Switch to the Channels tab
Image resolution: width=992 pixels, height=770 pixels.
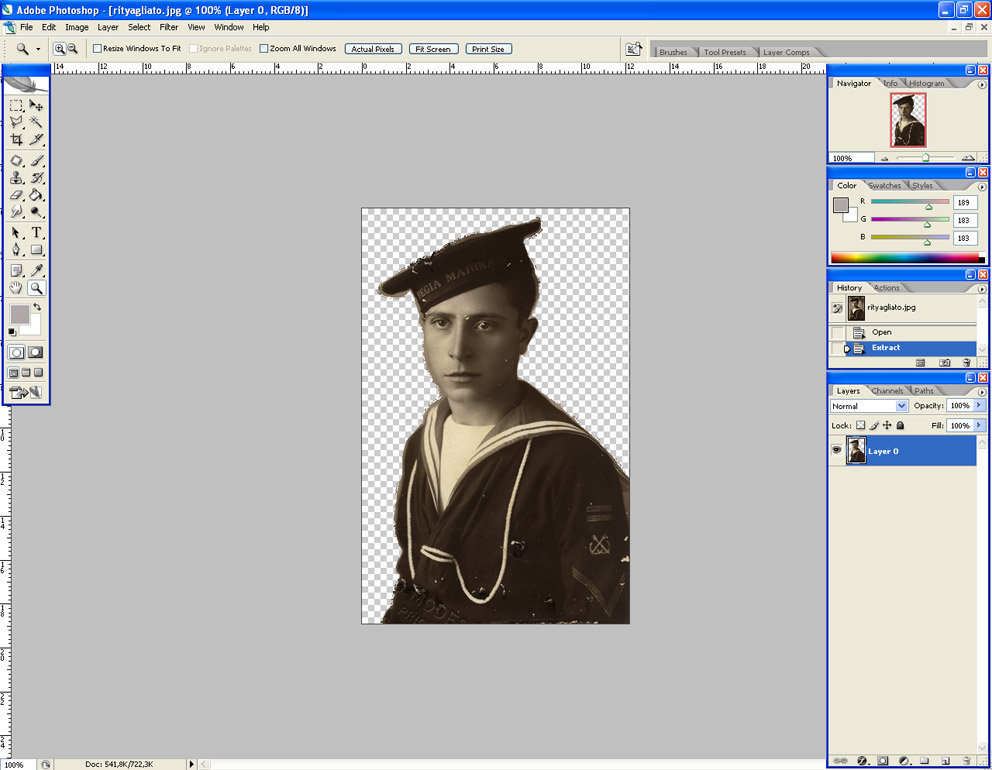[x=887, y=390]
